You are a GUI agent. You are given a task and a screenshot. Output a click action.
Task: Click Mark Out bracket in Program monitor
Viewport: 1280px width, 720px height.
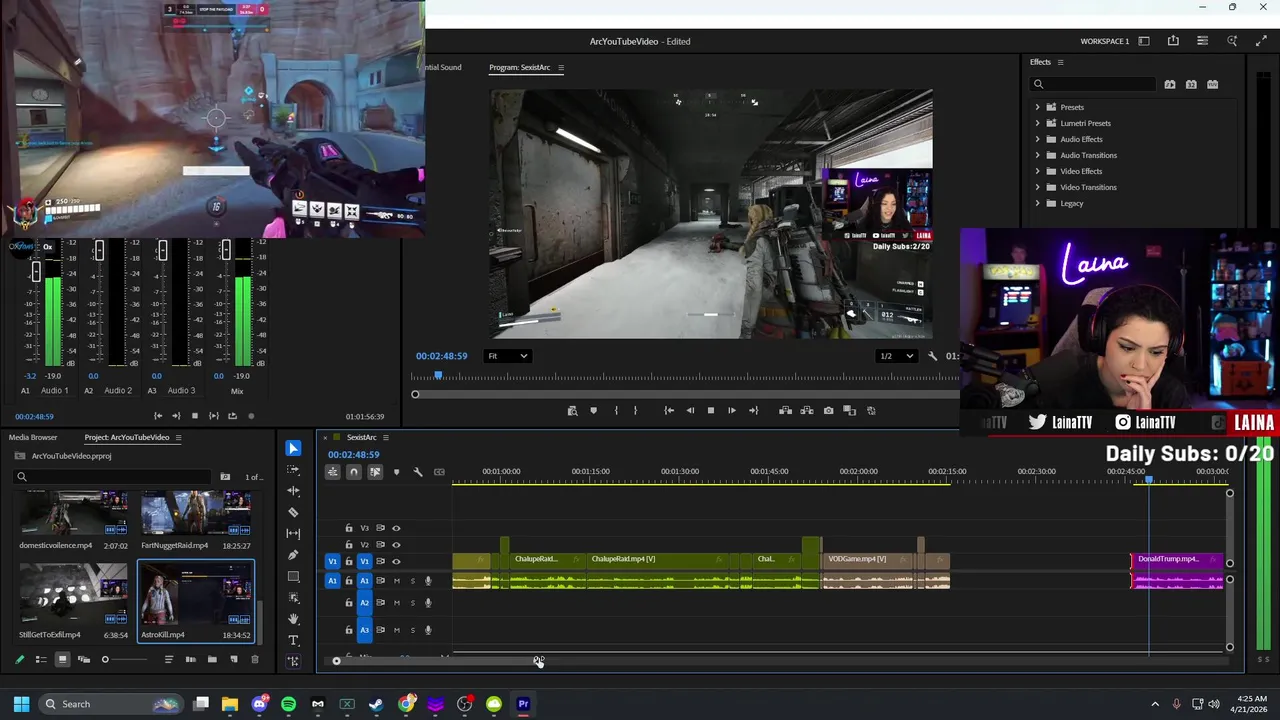(635, 411)
